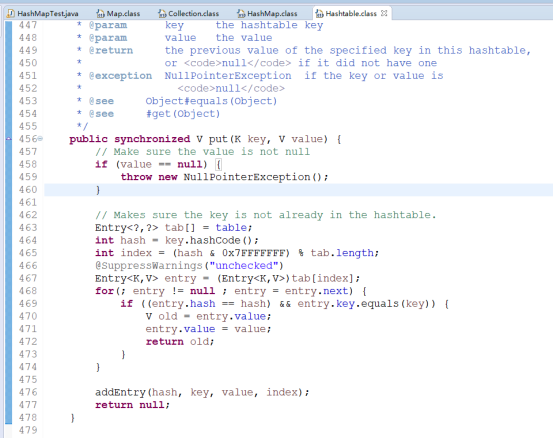
Task: Click the word synchronized on line 456
Action: pos(152,139)
